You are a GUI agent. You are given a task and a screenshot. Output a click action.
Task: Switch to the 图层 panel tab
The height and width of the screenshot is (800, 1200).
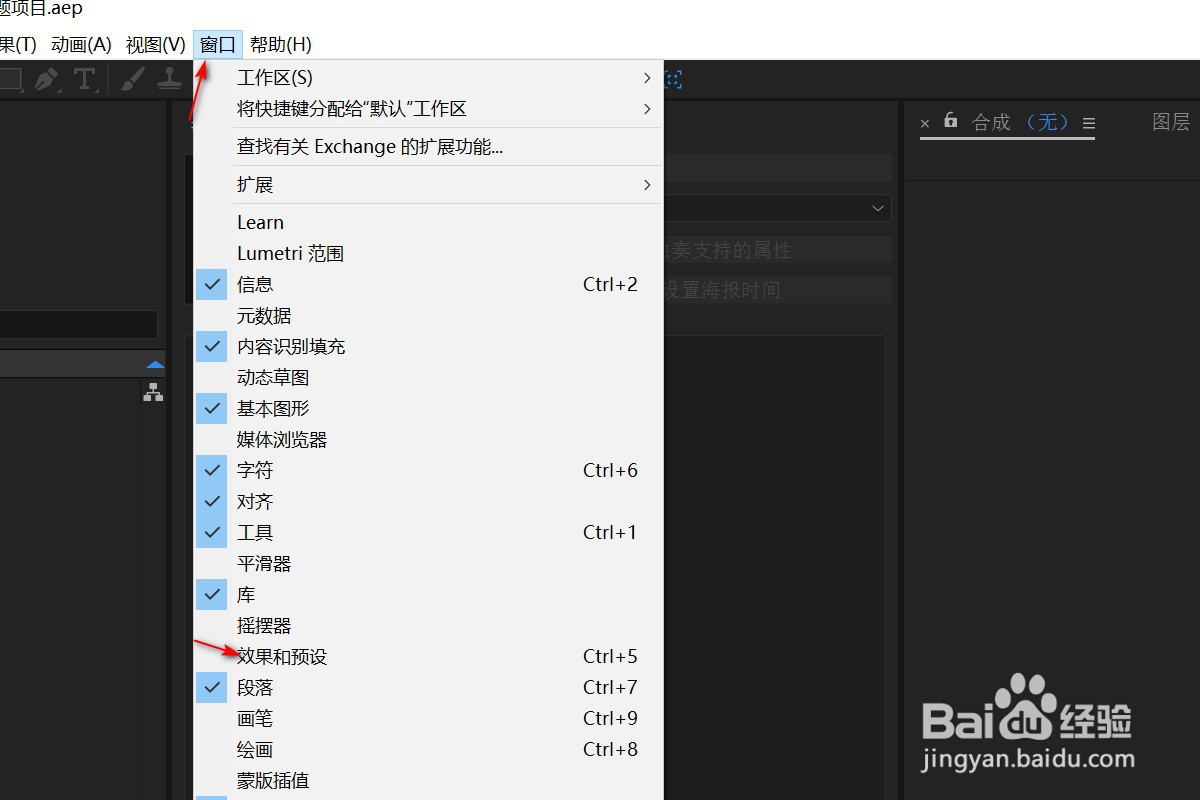[x=1171, y=122]
